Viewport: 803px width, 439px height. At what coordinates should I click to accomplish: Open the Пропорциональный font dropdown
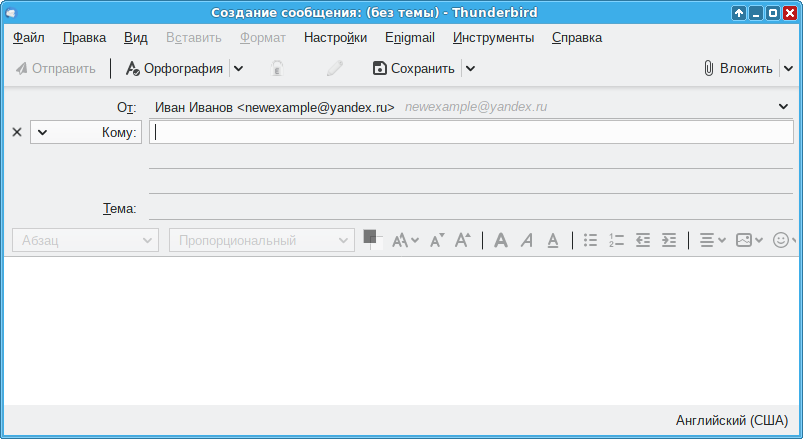pos(262,240)
